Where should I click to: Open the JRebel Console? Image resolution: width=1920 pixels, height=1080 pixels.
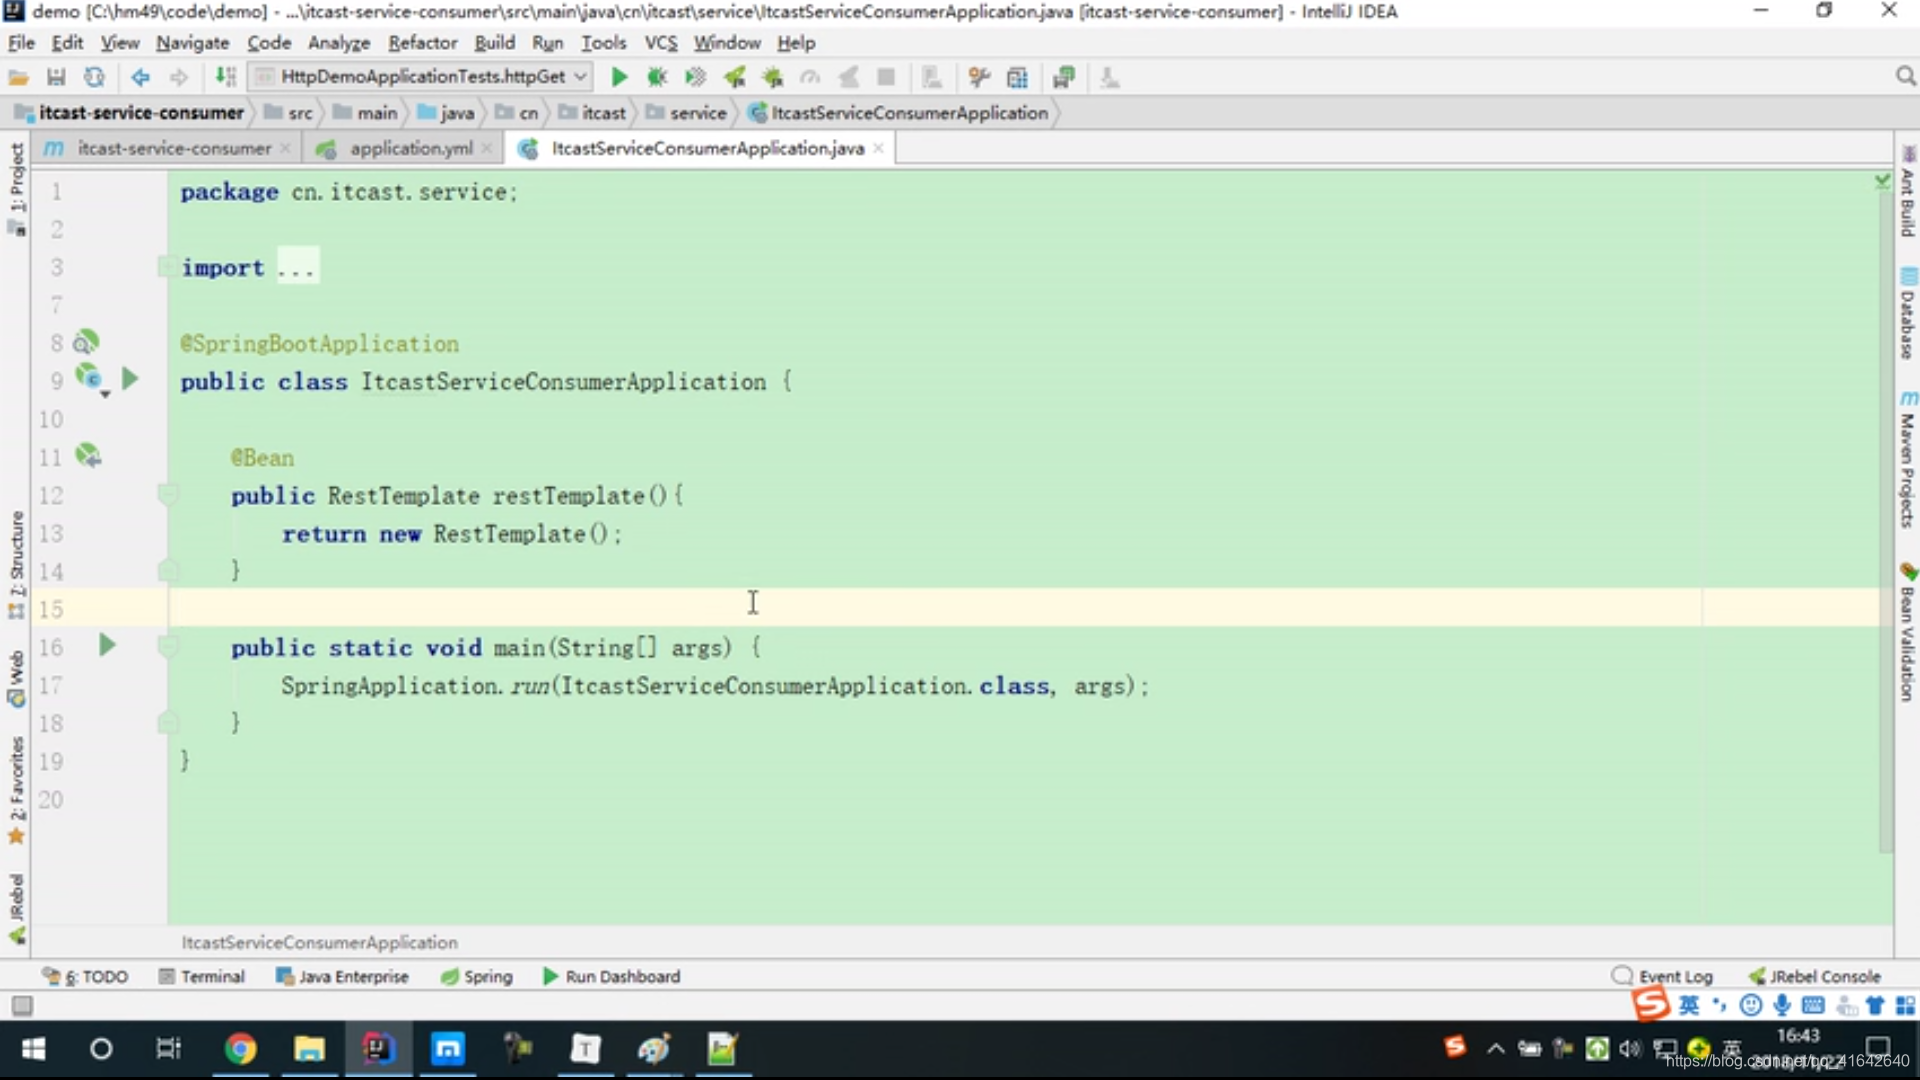coord(1814,976)
